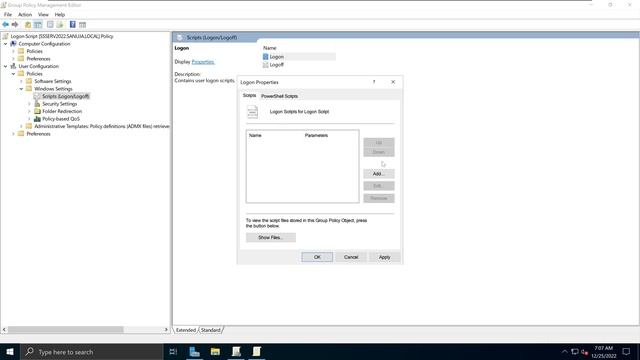This screenshot has width=640, height=360.
Task: Click the Computer Configuration node icon
Action: tap(13, 44)
